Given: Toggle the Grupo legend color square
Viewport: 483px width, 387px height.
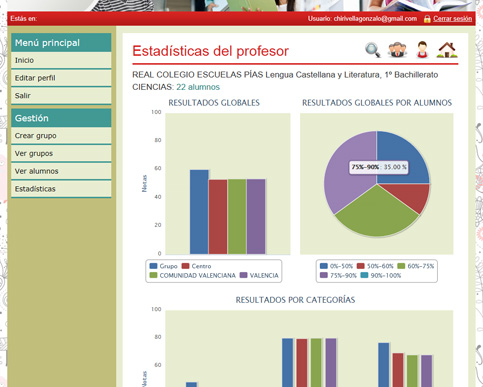Looking at the screenshot, I should (153, 266).
